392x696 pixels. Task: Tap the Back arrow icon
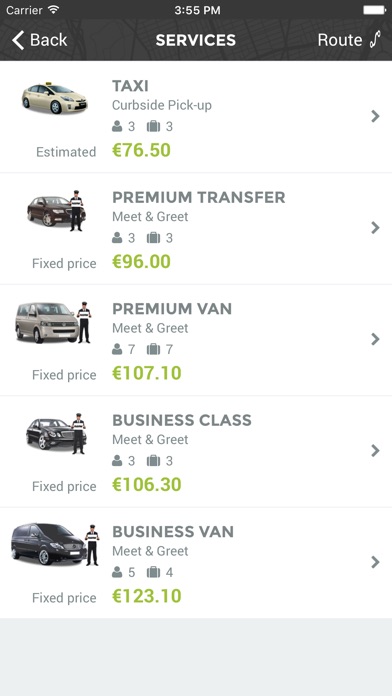[18, 40]
